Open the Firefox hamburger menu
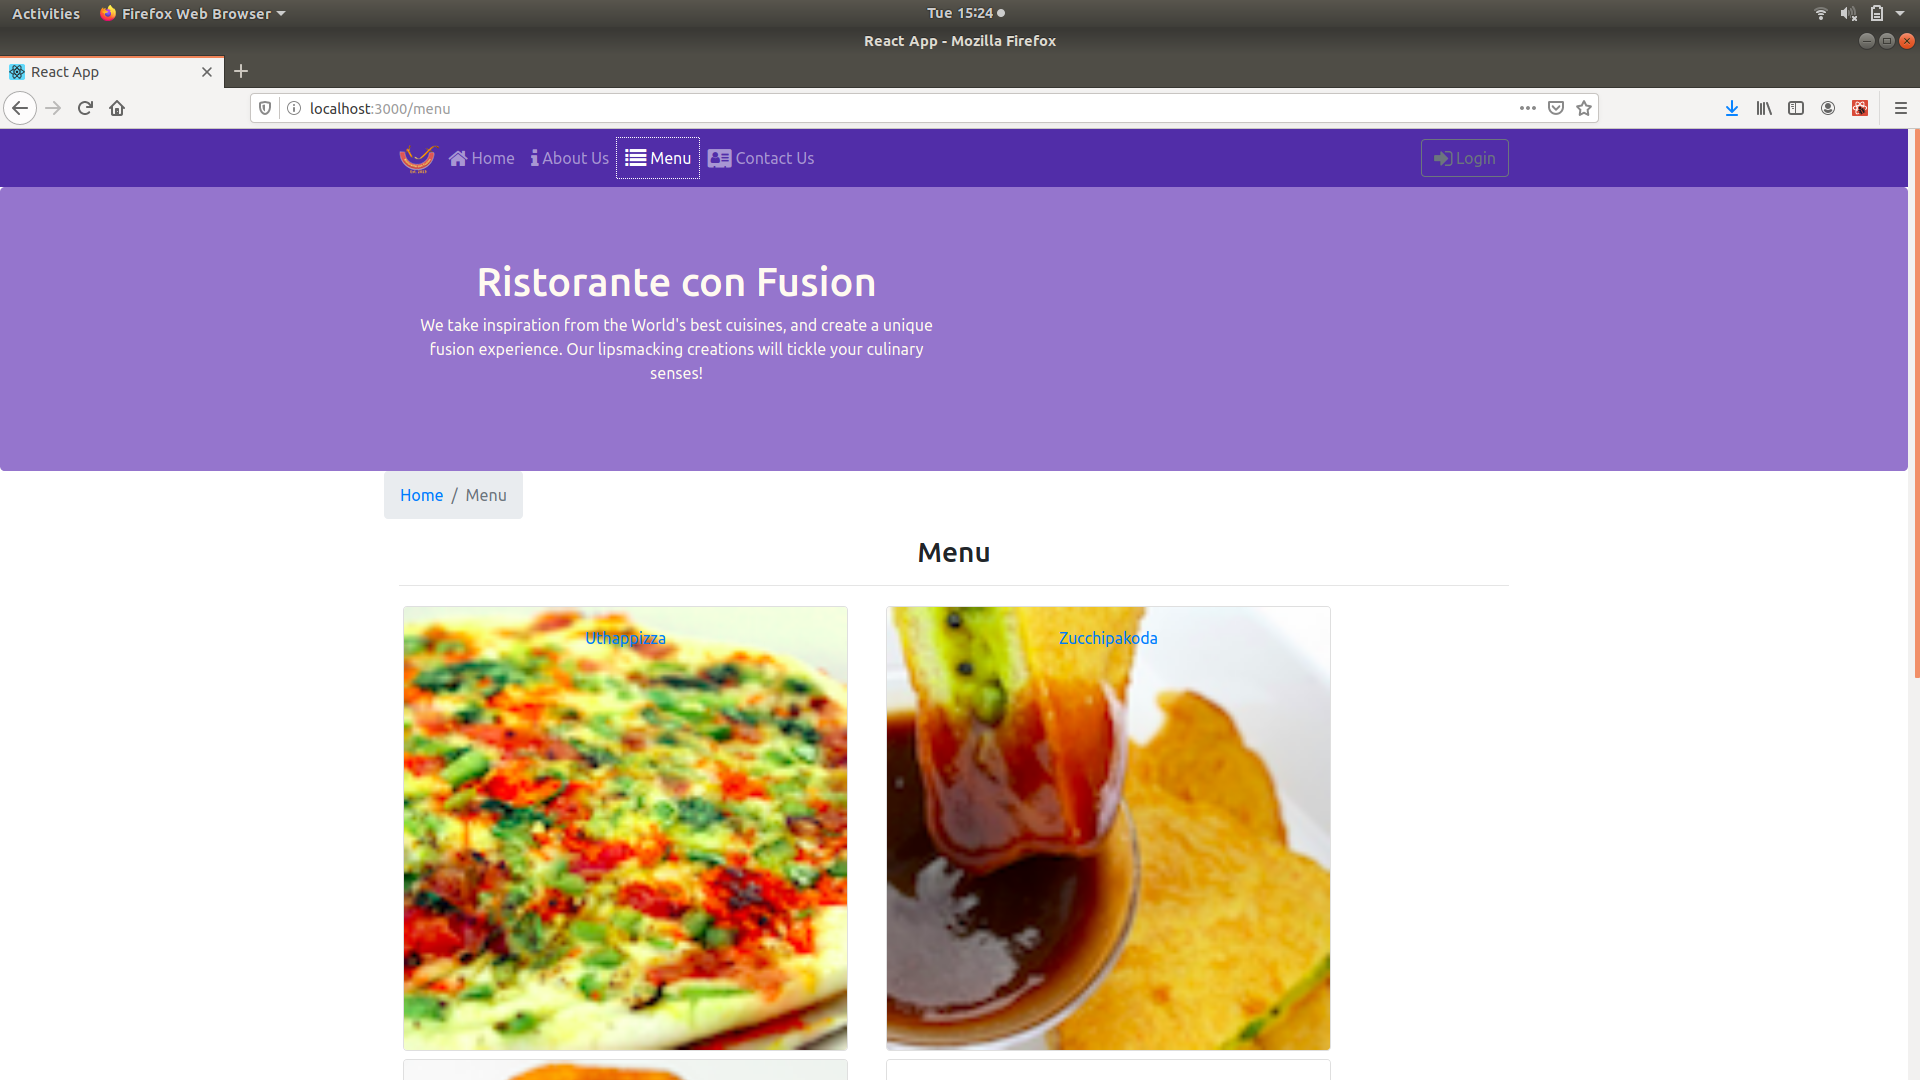 [x=1901, y=108]
